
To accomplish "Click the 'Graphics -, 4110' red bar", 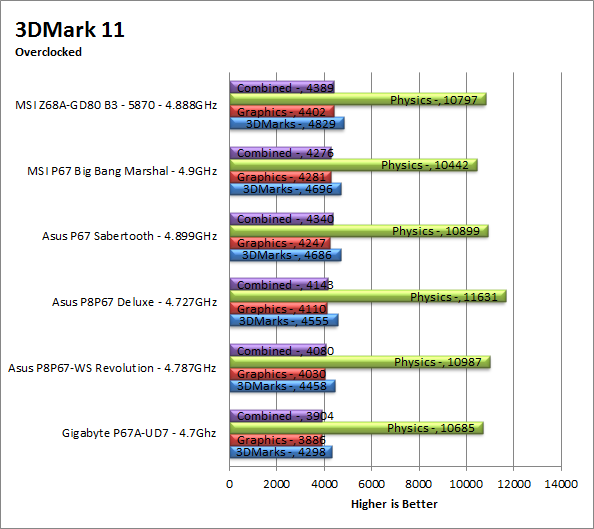I will coord(279,308).
